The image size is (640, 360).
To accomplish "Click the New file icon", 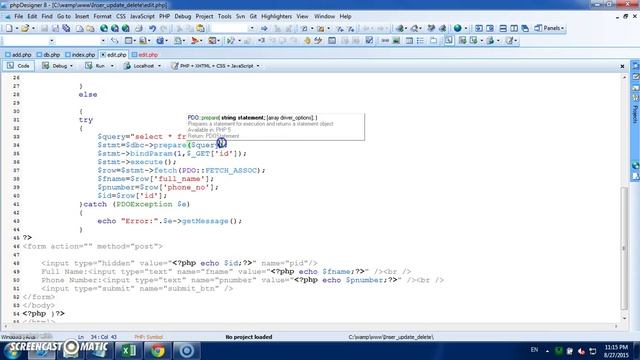I will coord(9,28).
